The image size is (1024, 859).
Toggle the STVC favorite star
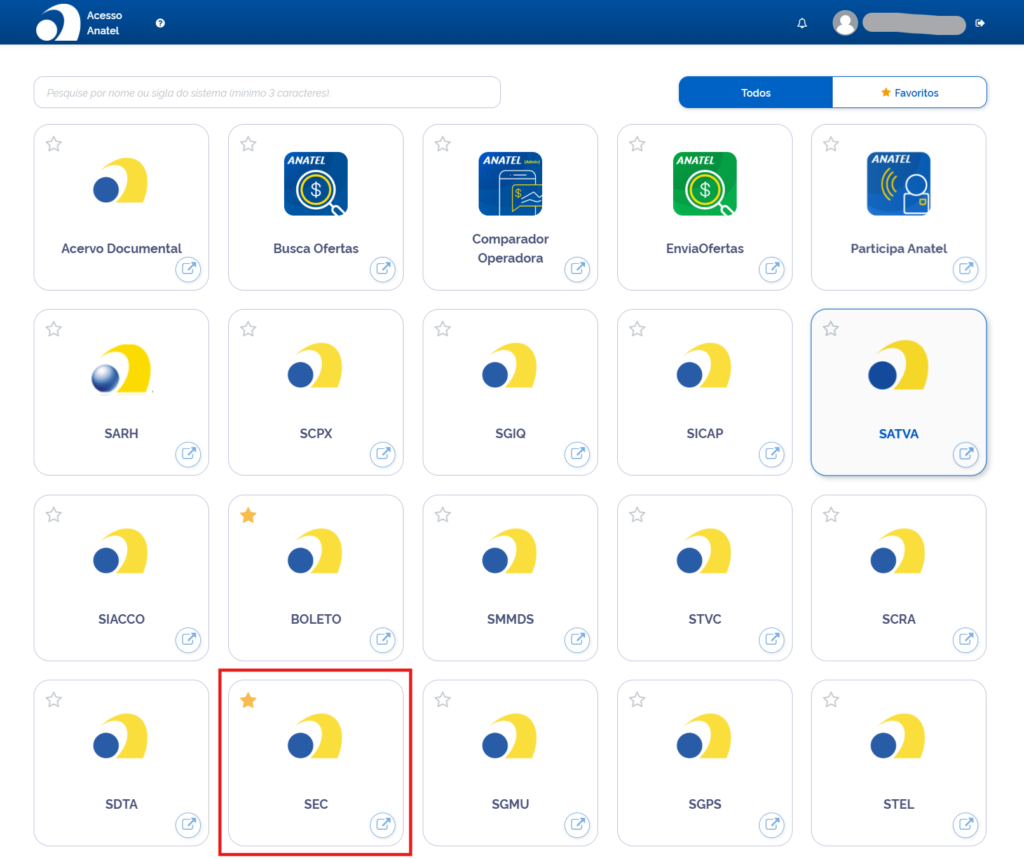(637, 515)
